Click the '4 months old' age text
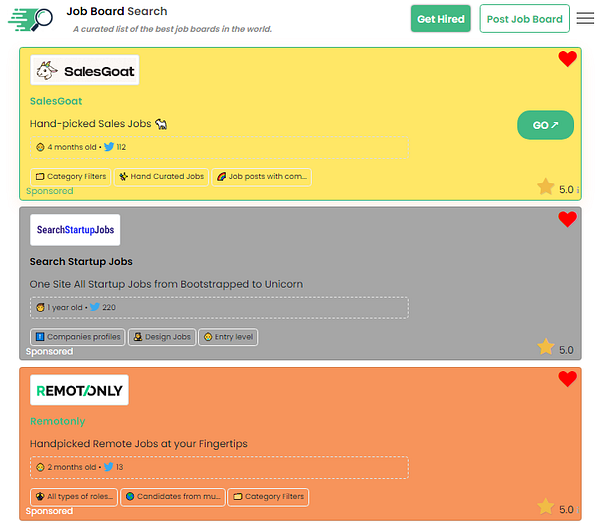The image size is (600, 525). tap(72, 147)
